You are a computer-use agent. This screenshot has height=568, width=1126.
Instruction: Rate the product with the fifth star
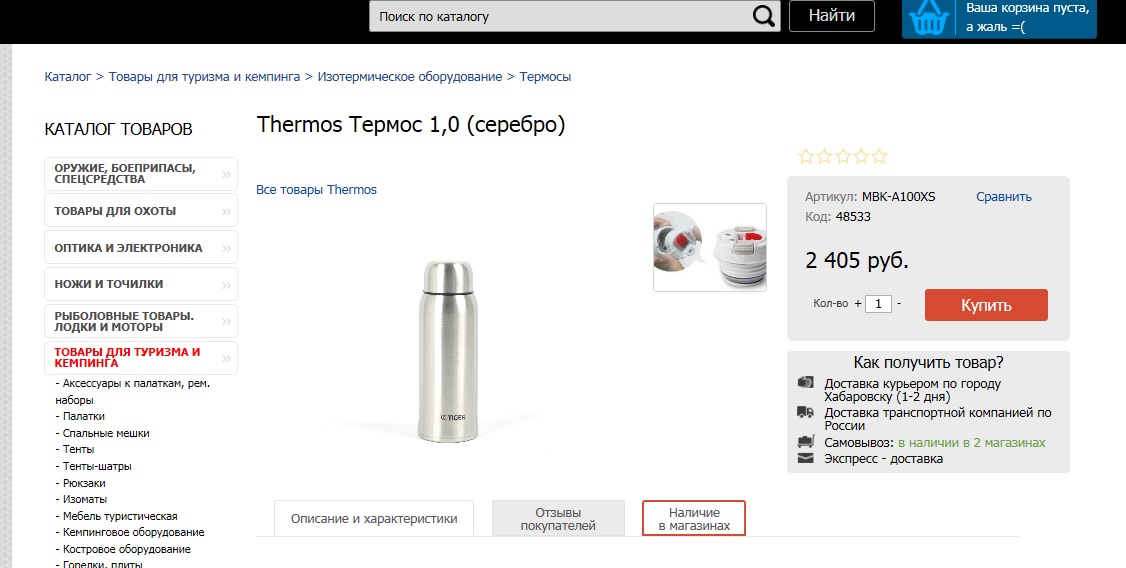coord(879,156)
